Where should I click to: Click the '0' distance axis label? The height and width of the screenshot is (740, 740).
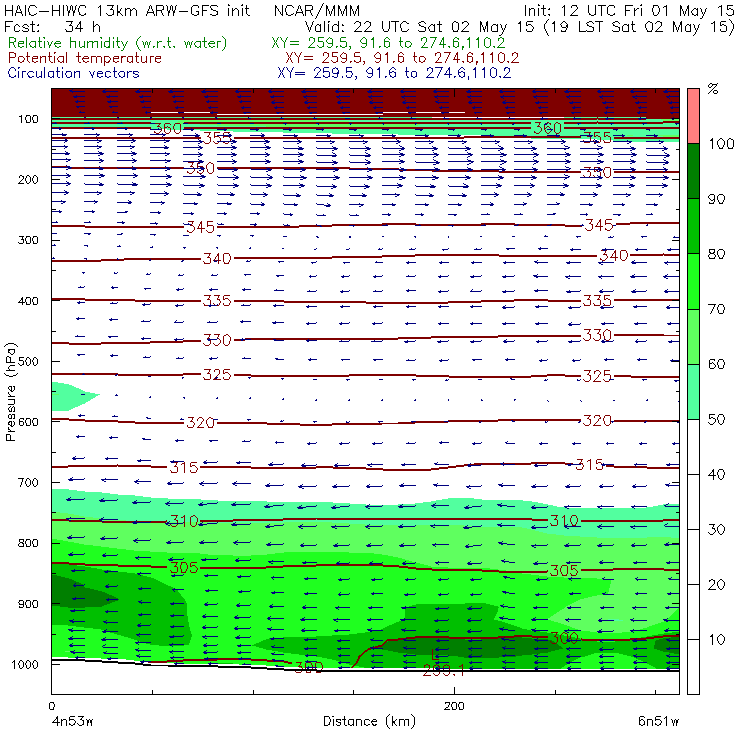(x=52, y=706)
